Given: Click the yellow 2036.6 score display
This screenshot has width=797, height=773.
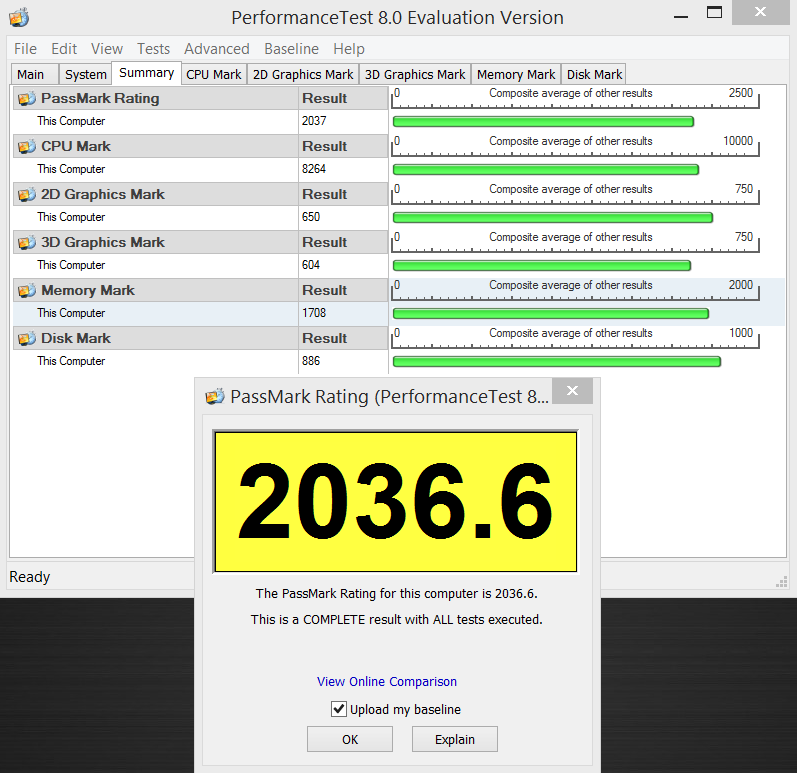Looking at the screenshot, I should tap(396, 502).
